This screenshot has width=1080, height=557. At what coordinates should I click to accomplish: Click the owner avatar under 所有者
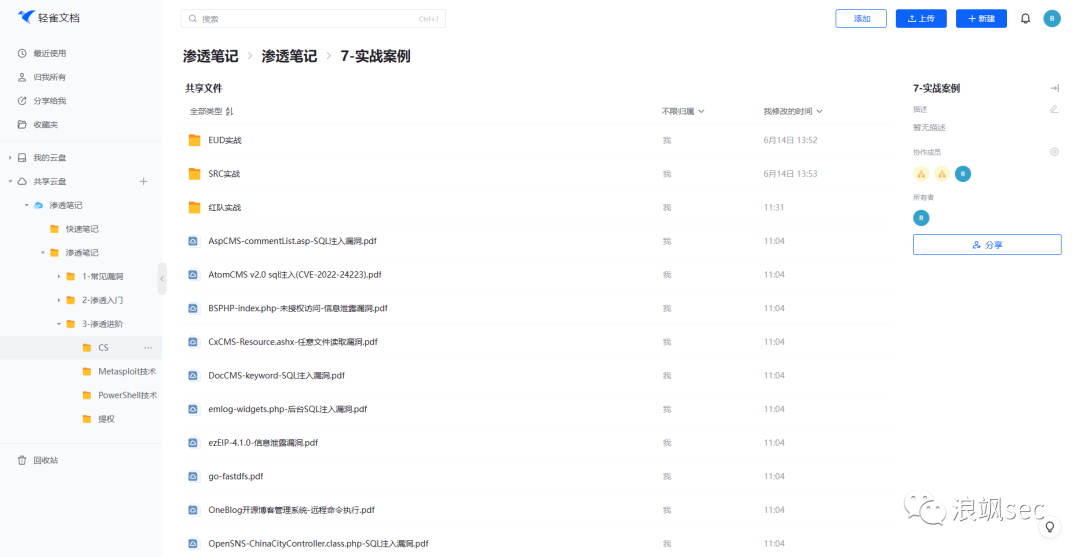click(921, 218)
